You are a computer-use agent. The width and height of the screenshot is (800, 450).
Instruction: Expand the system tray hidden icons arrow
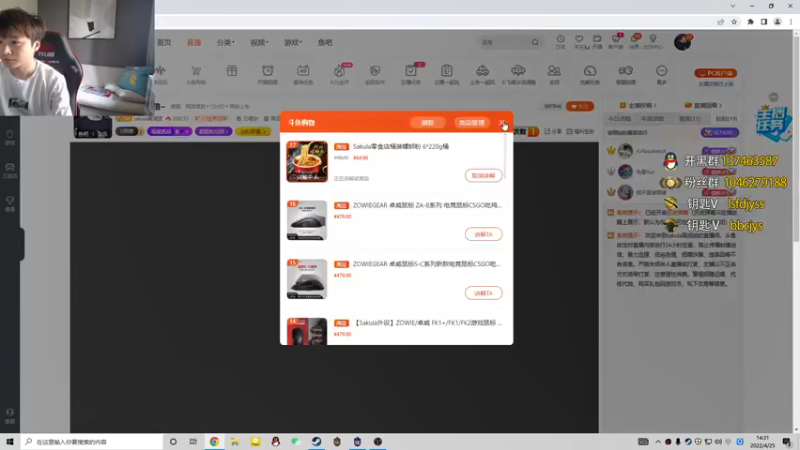coord(658,442)
